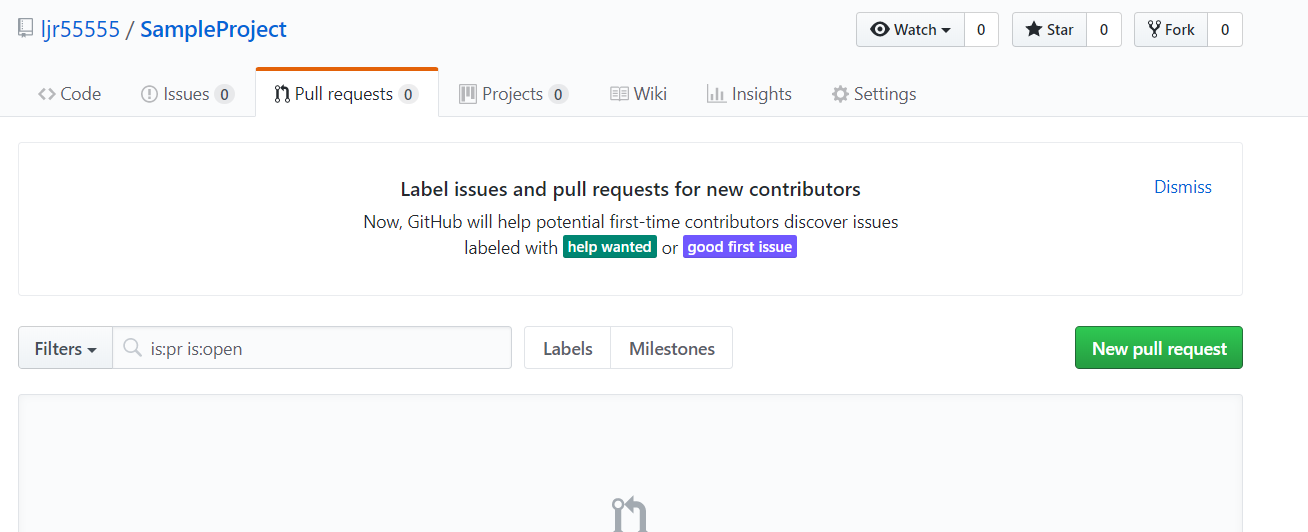Click the Insights bar graph icon

tap(716, 94)
